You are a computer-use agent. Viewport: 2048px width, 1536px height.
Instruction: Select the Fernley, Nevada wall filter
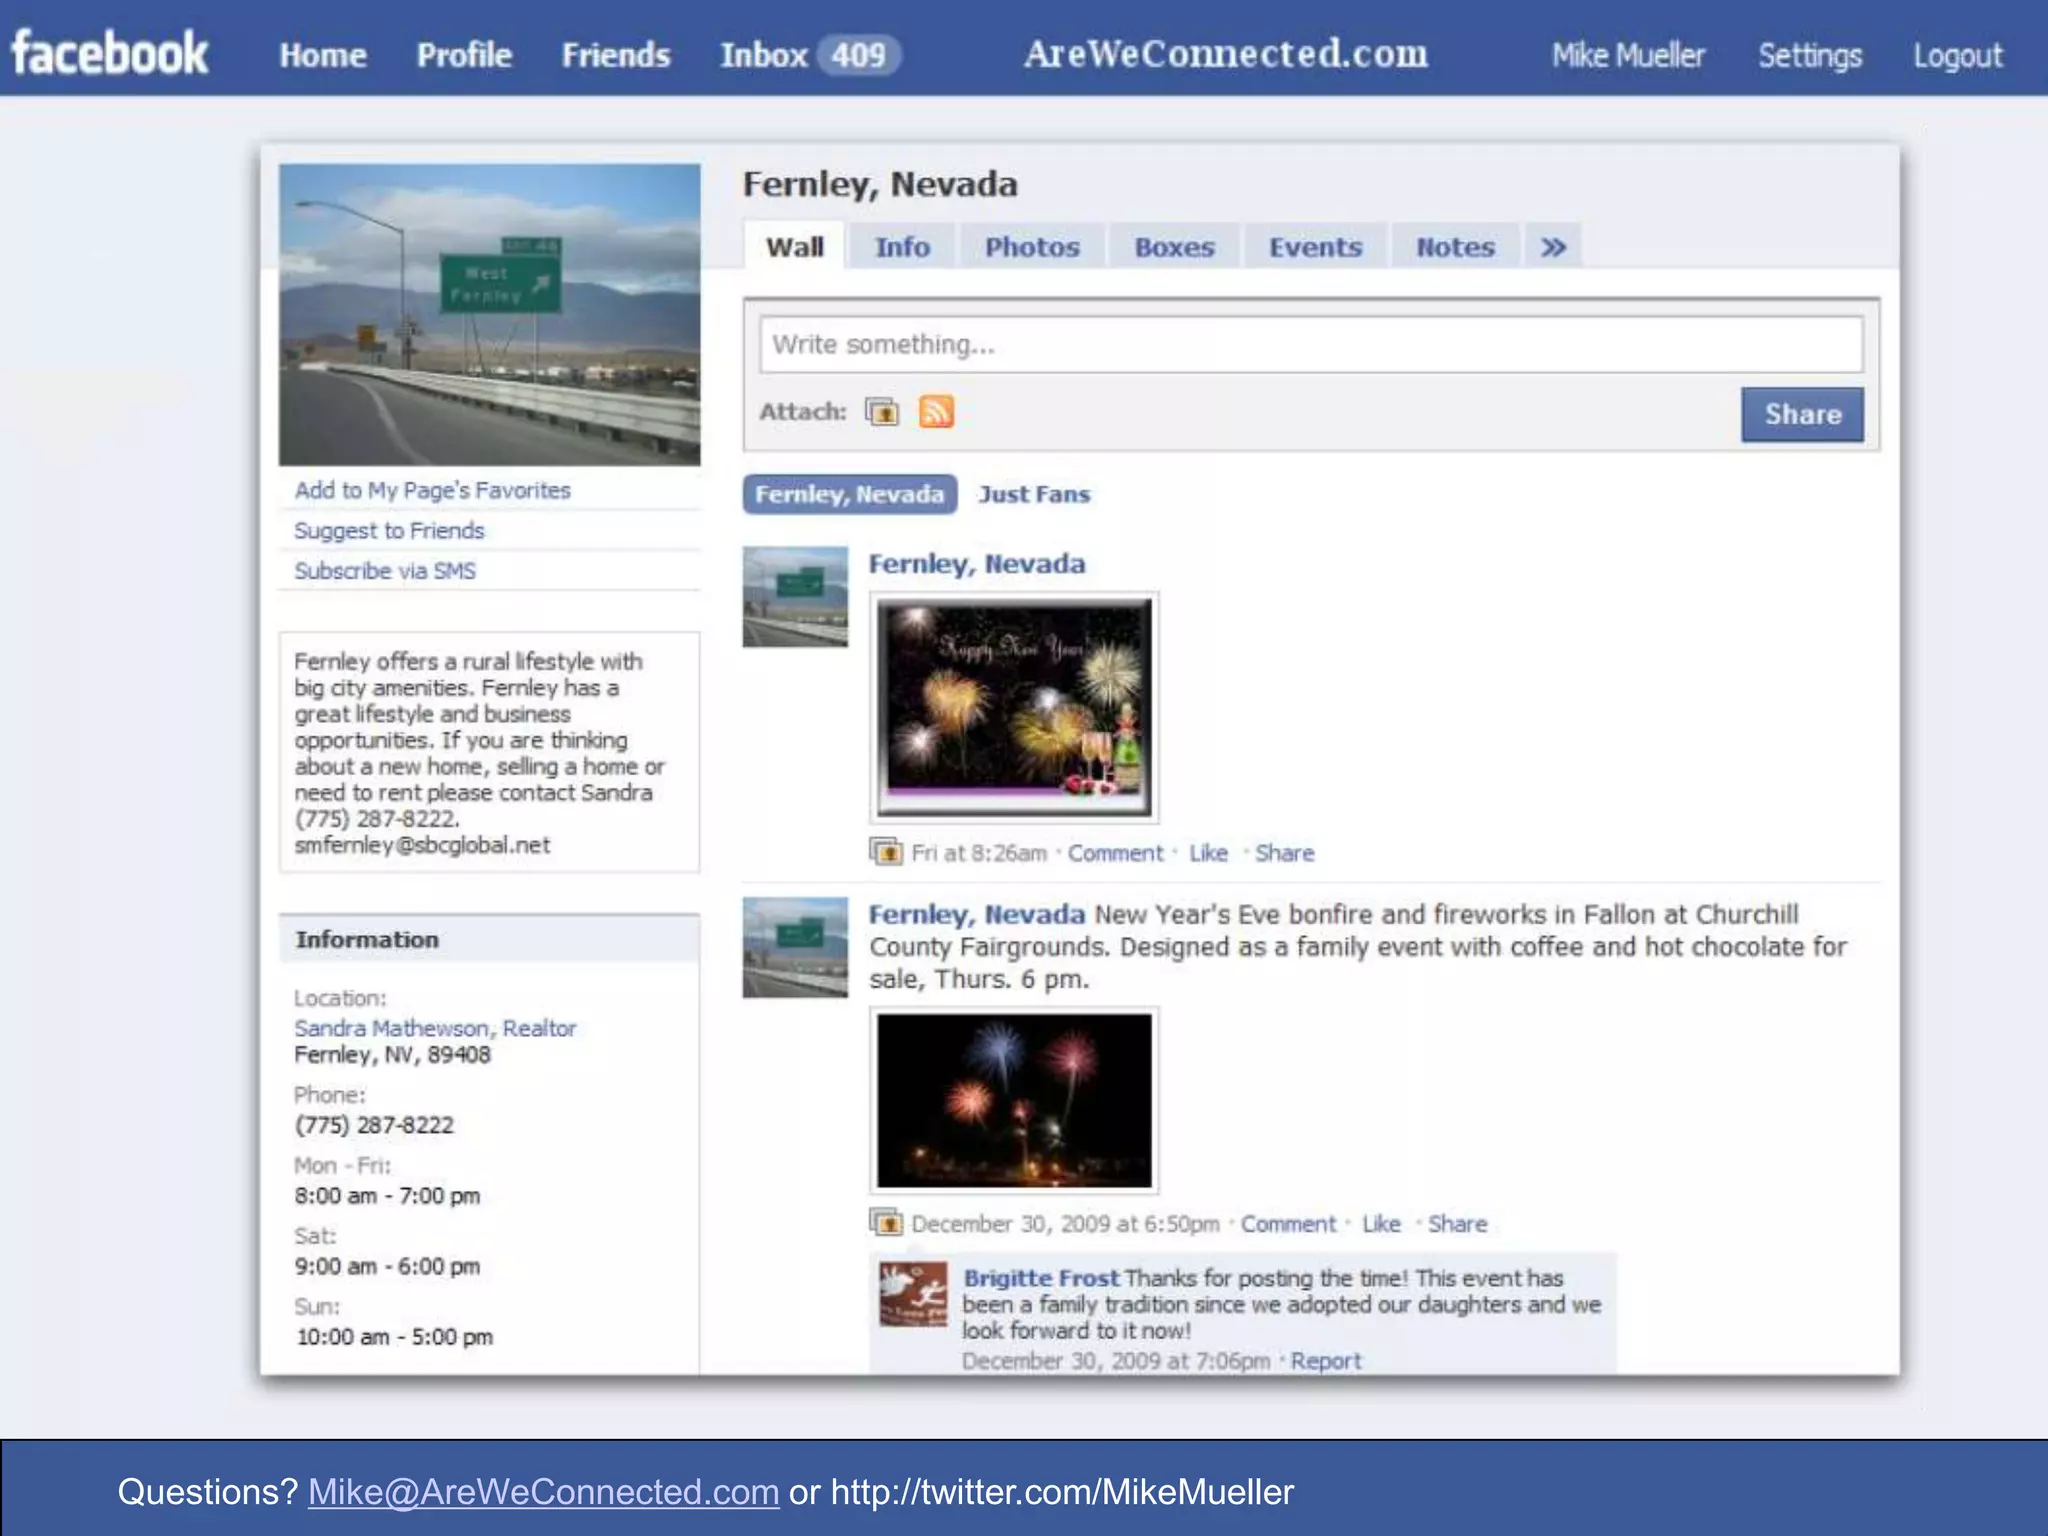point(849,494)
